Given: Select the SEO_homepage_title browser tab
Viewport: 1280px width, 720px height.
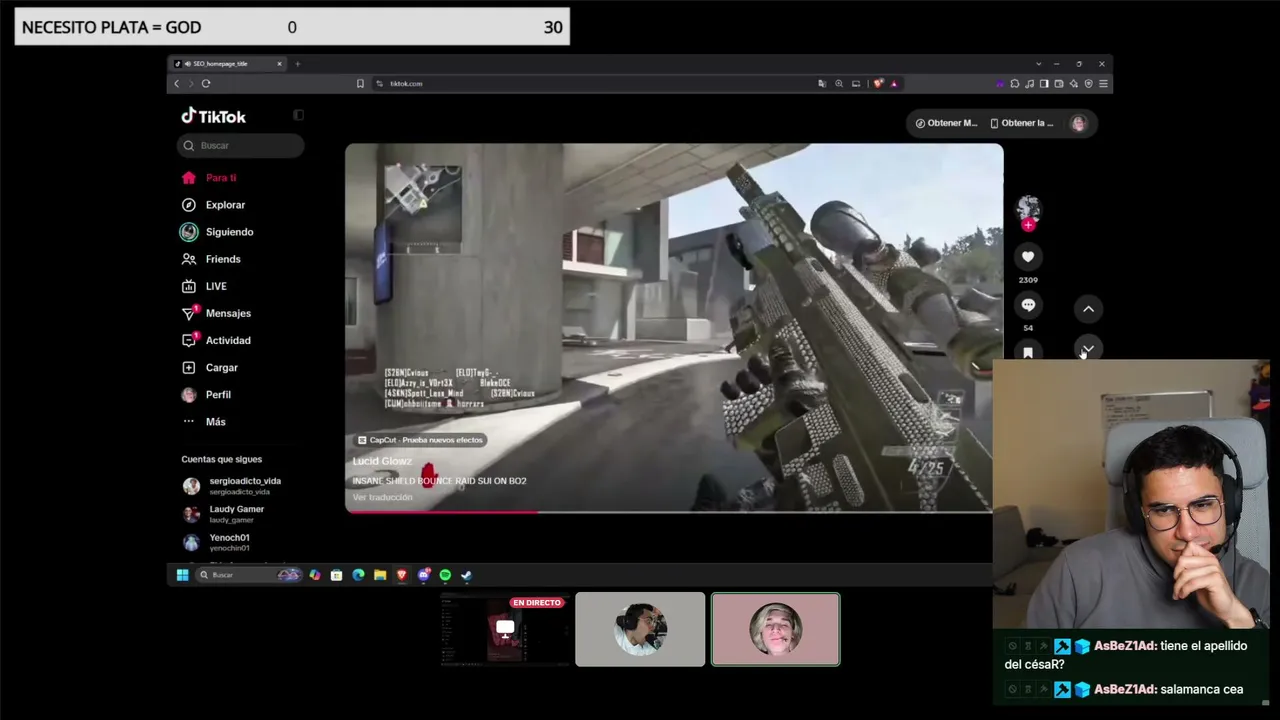Looking at the screenshot, I should click(229, 64).
